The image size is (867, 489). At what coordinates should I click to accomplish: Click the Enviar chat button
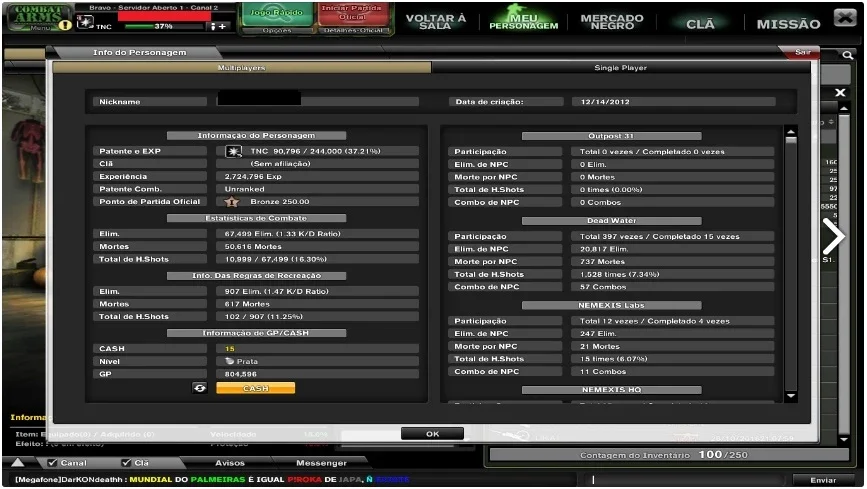pos(823,480)
